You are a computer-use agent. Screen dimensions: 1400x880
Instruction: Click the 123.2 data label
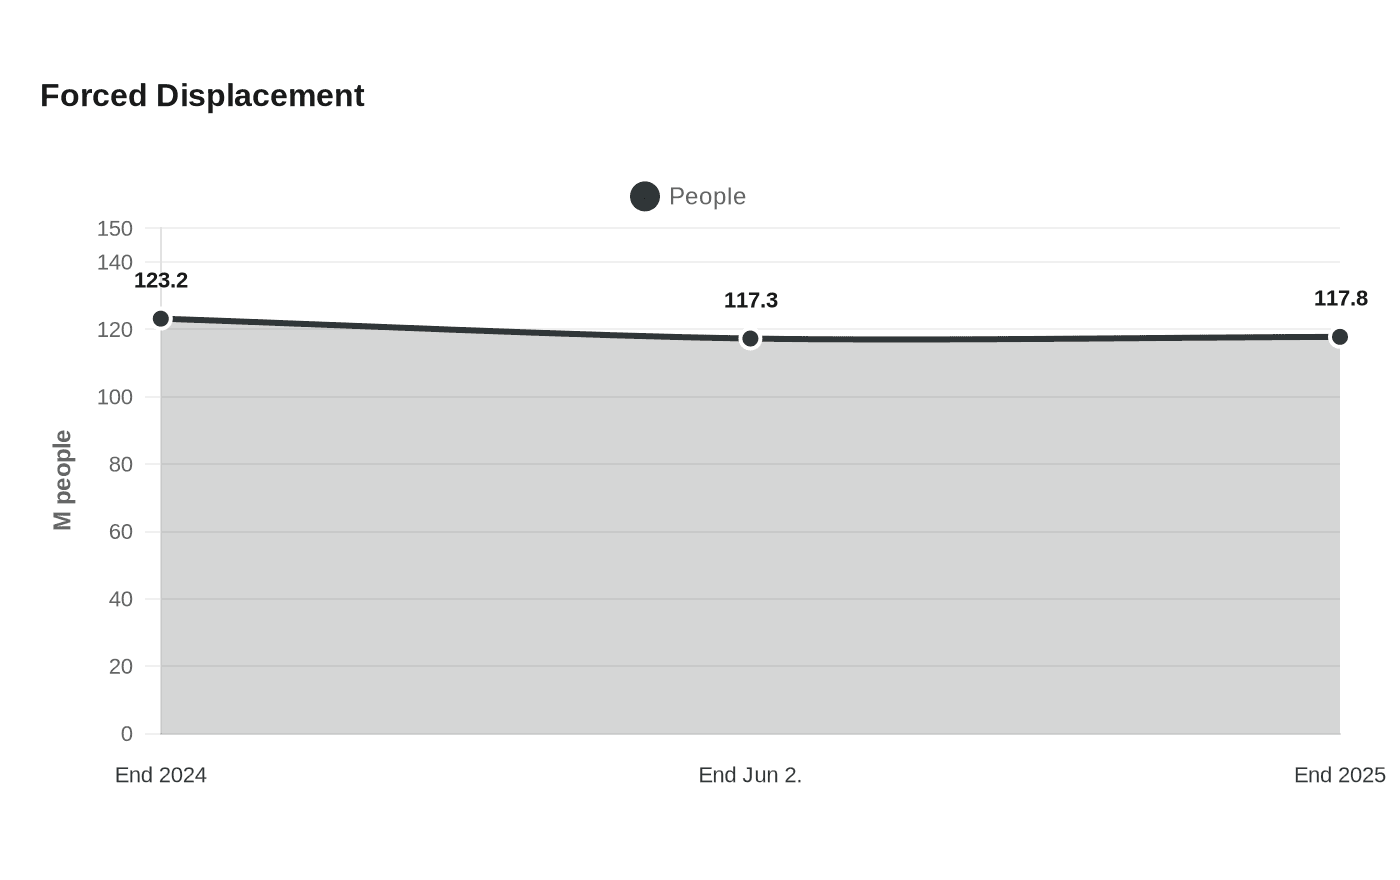pos(161,281)
